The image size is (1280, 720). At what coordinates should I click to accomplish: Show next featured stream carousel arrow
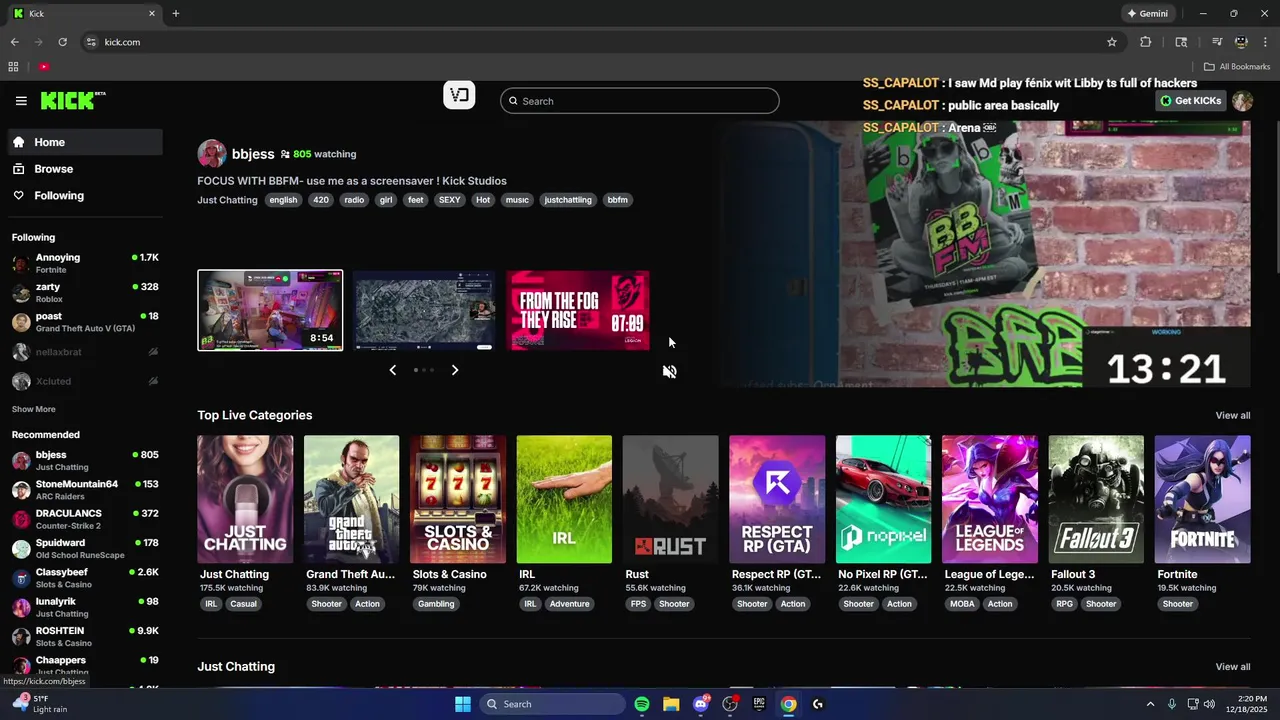click(455, 370)
